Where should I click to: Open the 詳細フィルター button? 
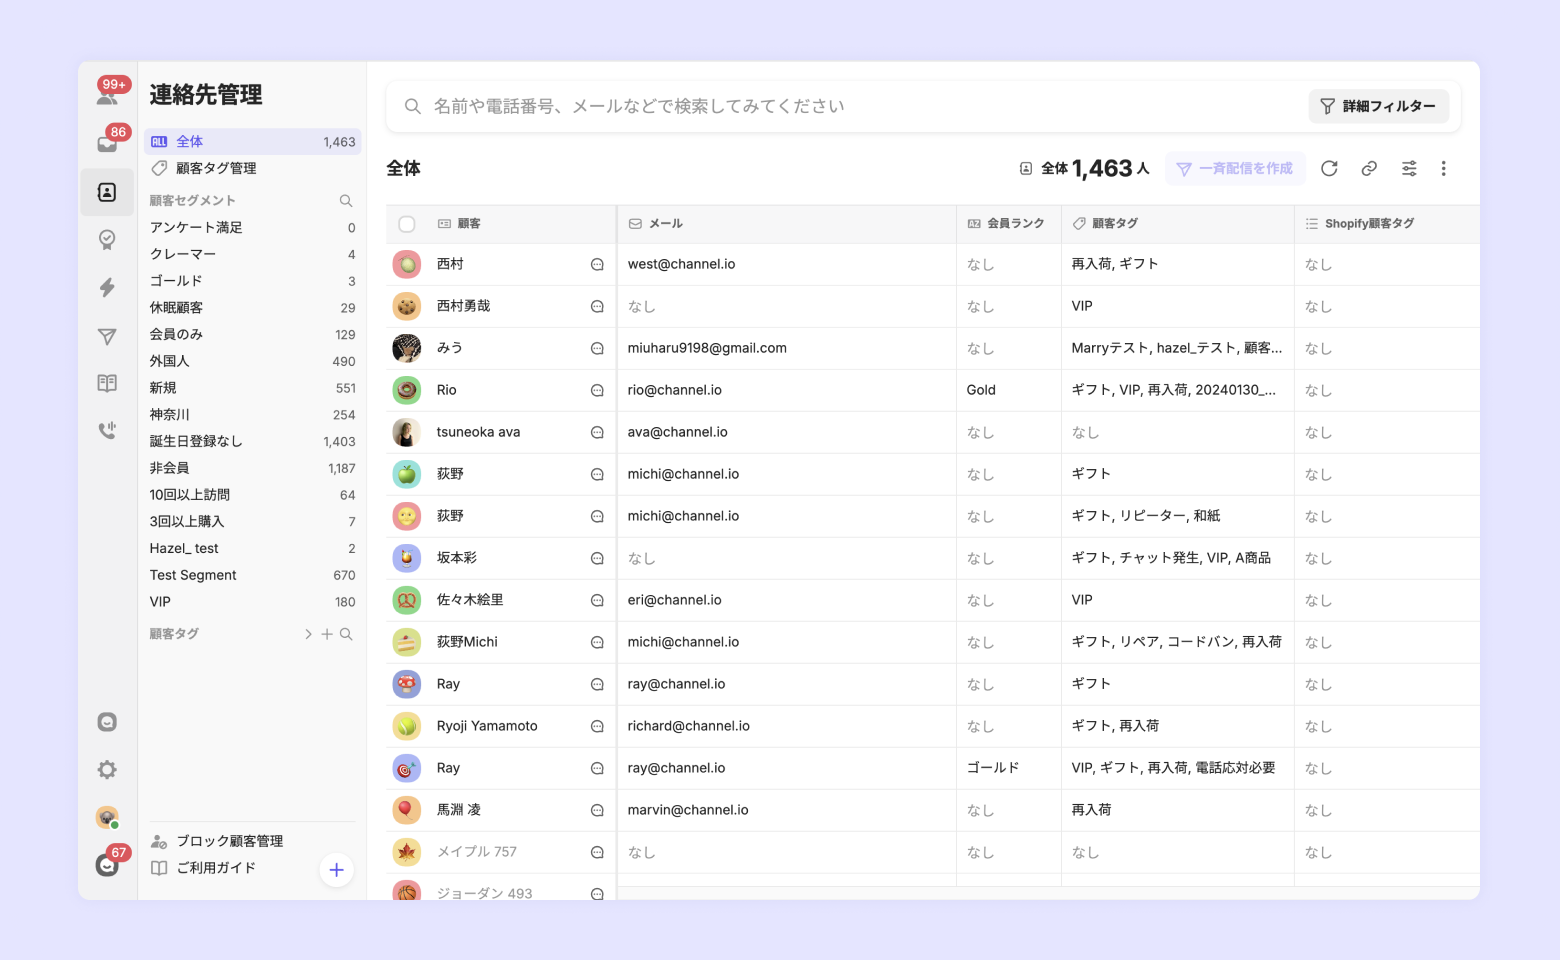pos(1378,106)
